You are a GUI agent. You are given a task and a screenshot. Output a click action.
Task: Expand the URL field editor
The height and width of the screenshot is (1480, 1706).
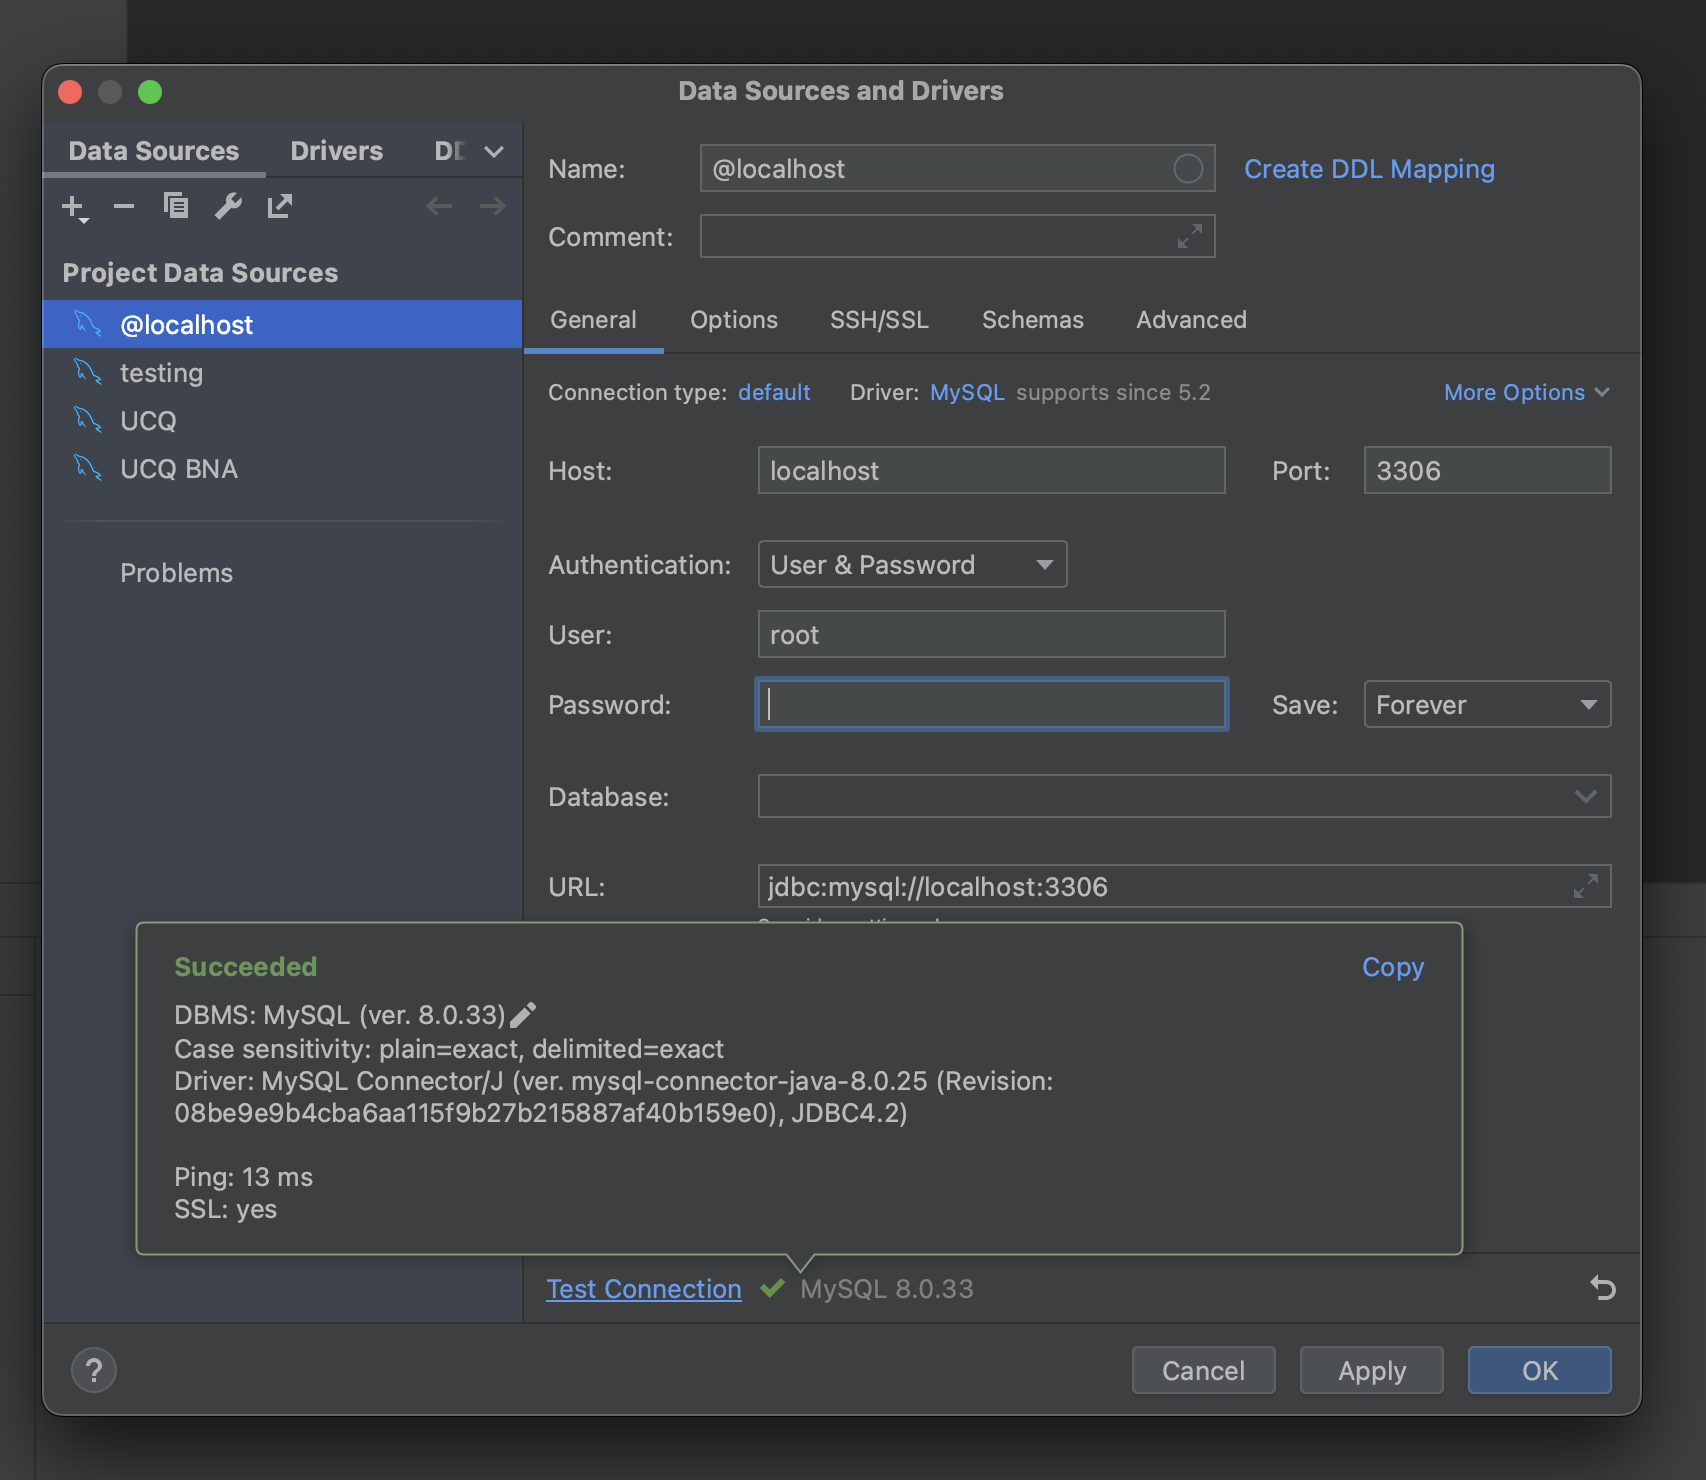(1585, 886)
